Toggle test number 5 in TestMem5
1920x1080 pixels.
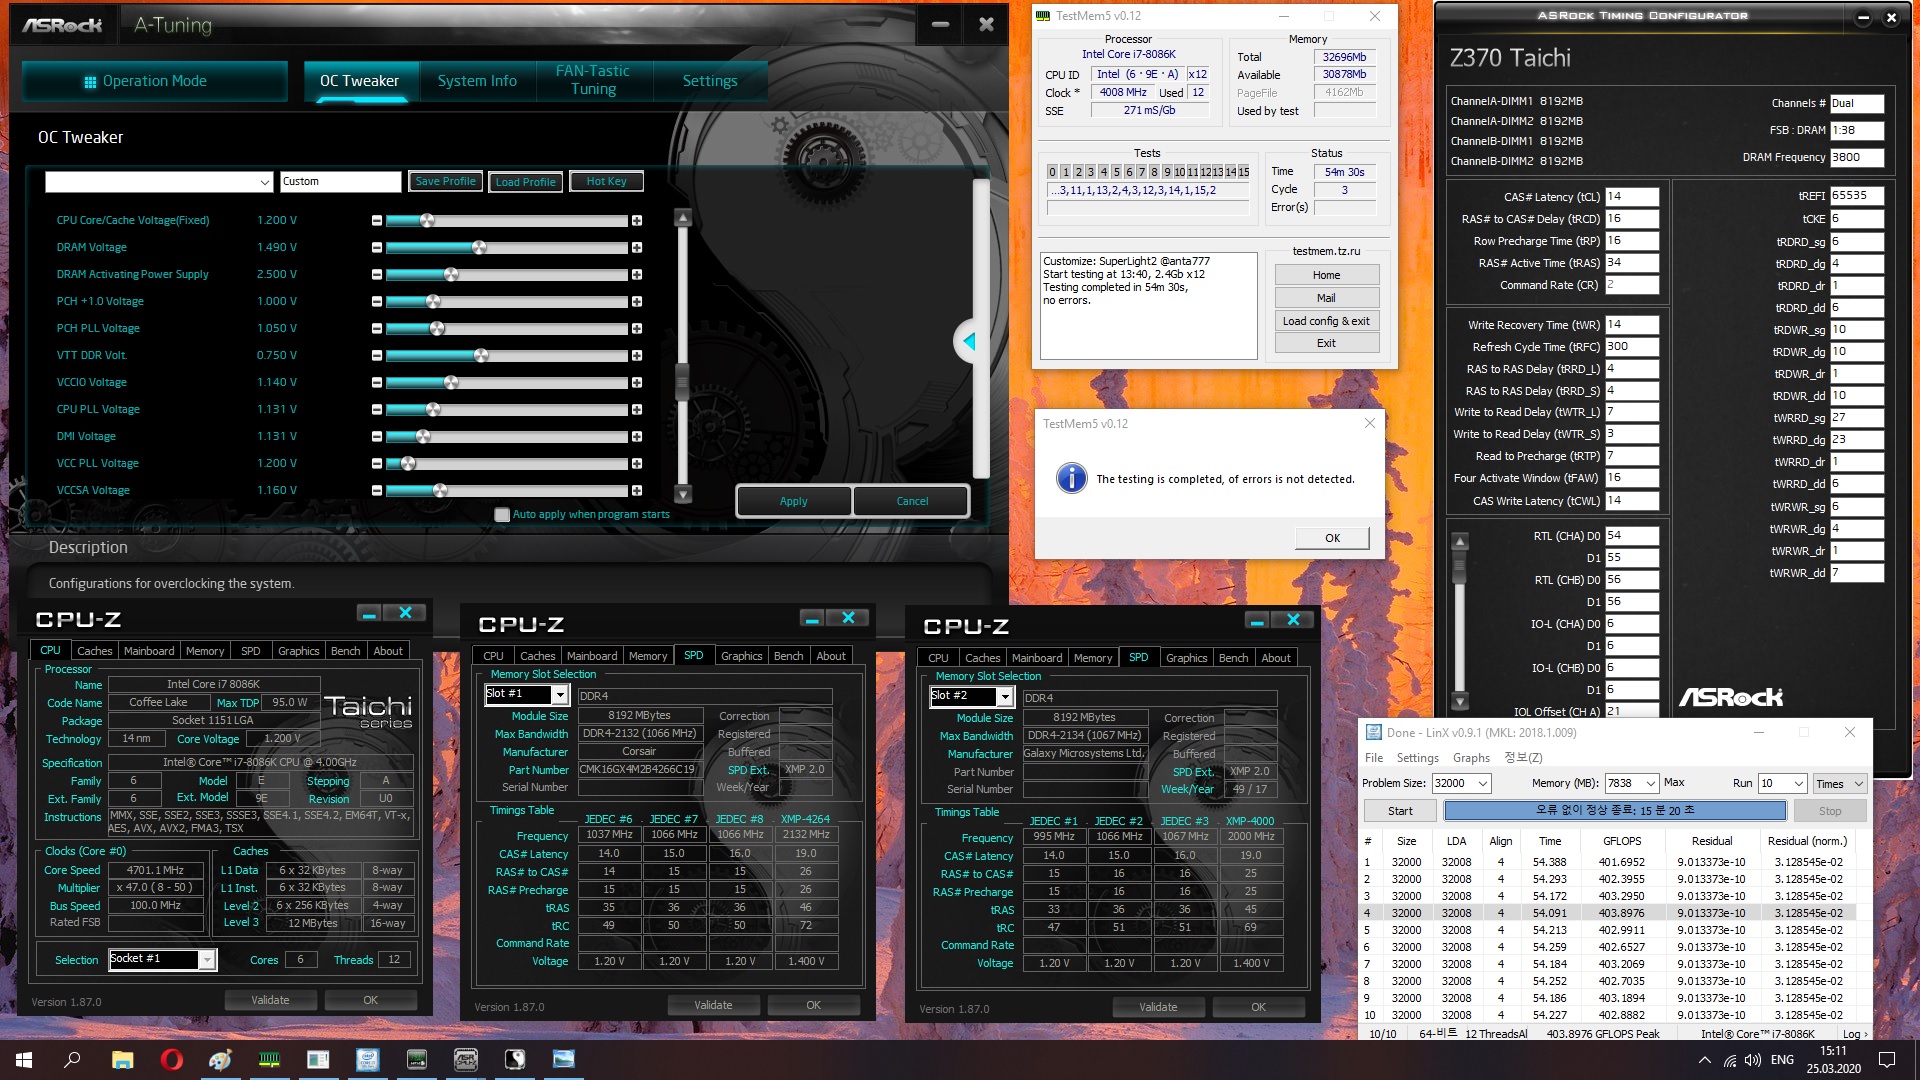1116,172
